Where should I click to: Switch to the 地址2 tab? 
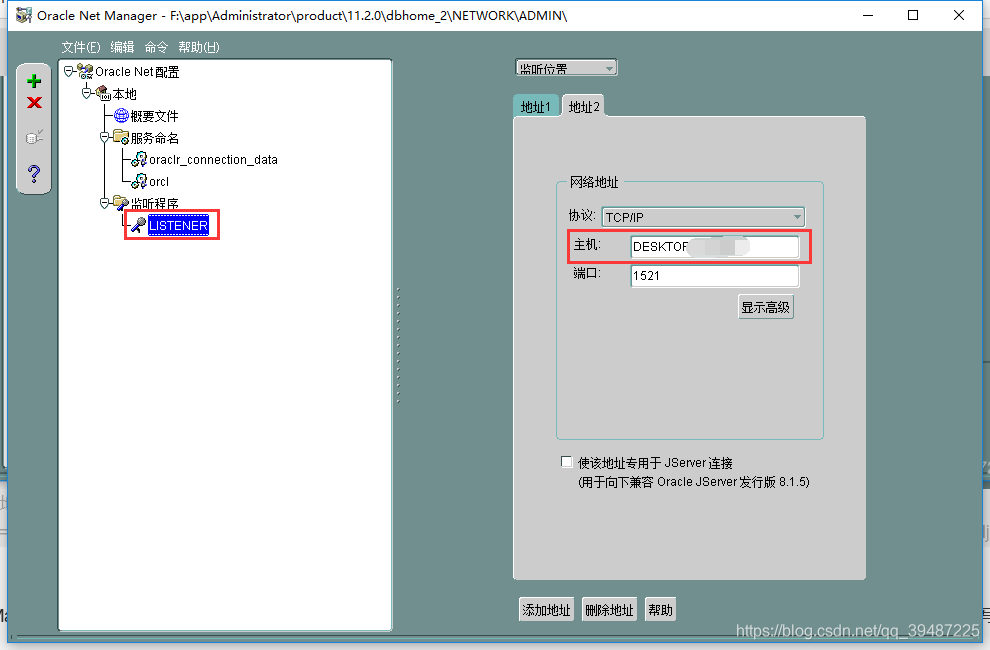584,107
